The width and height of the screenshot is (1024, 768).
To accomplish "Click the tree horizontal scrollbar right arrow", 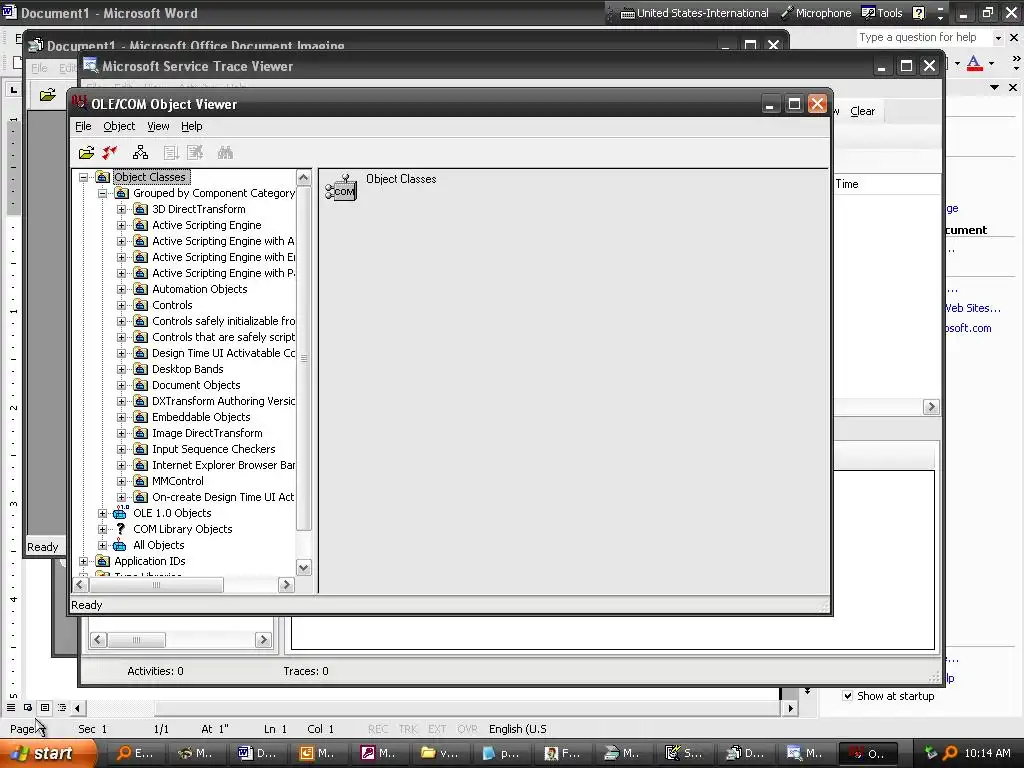I will click(x=286, y=585).
